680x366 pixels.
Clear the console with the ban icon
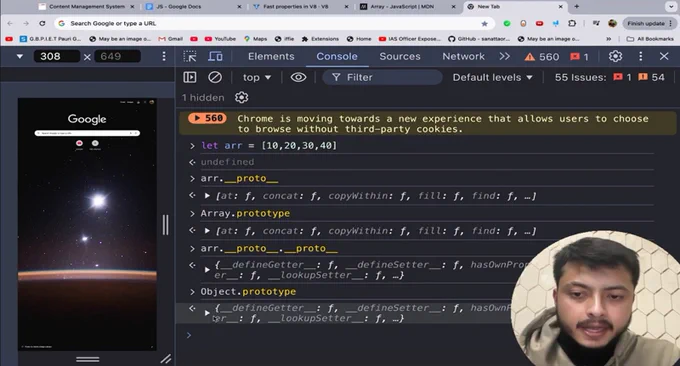pos(215,77)
